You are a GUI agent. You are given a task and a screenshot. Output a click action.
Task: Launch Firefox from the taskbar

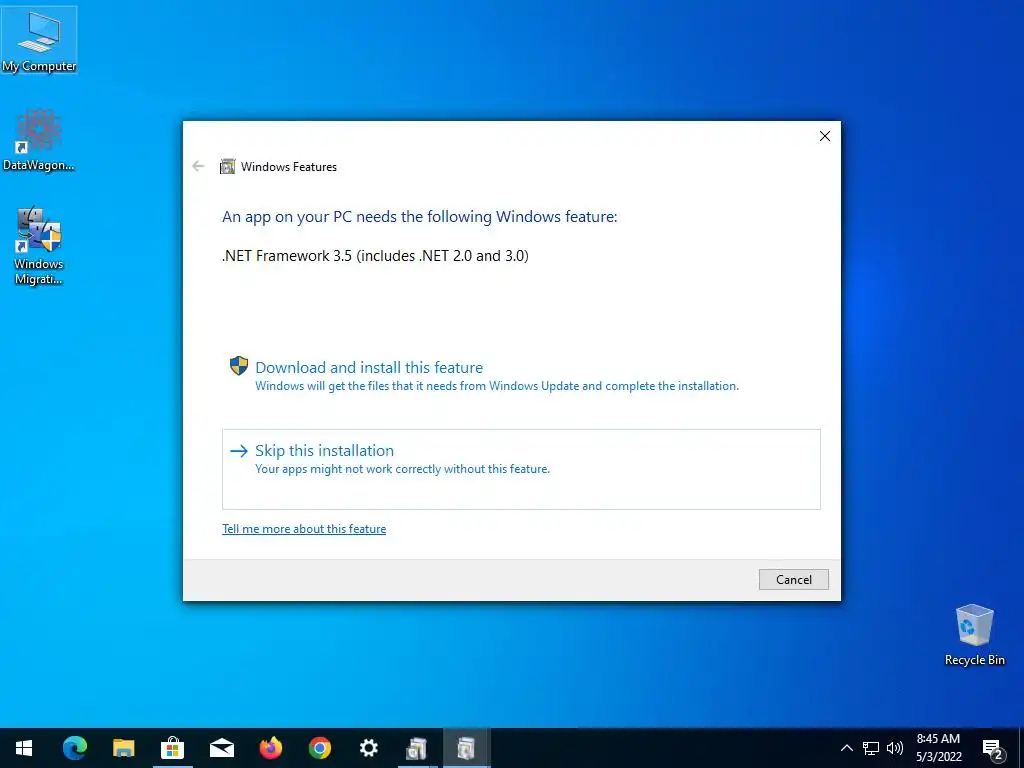point(270,748)
